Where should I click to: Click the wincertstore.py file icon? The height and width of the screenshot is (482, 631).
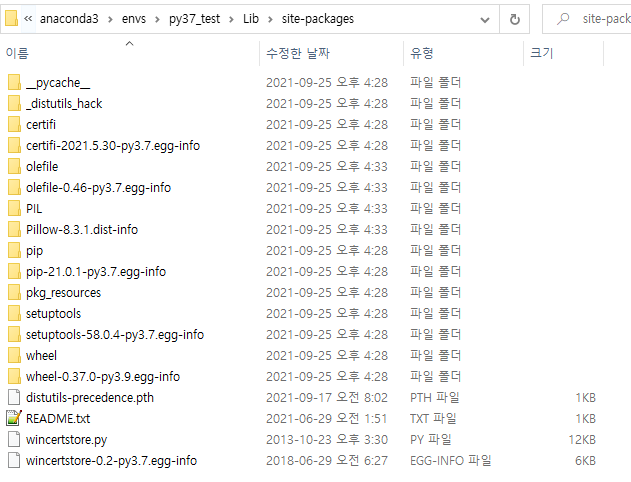coord(14,439)
